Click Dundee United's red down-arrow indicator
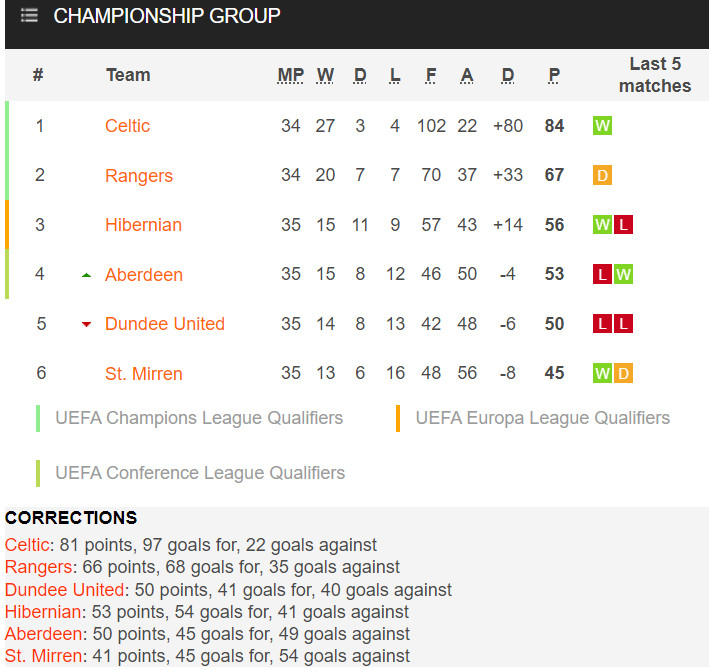This screenshot has height=670, width=709. 86,324
